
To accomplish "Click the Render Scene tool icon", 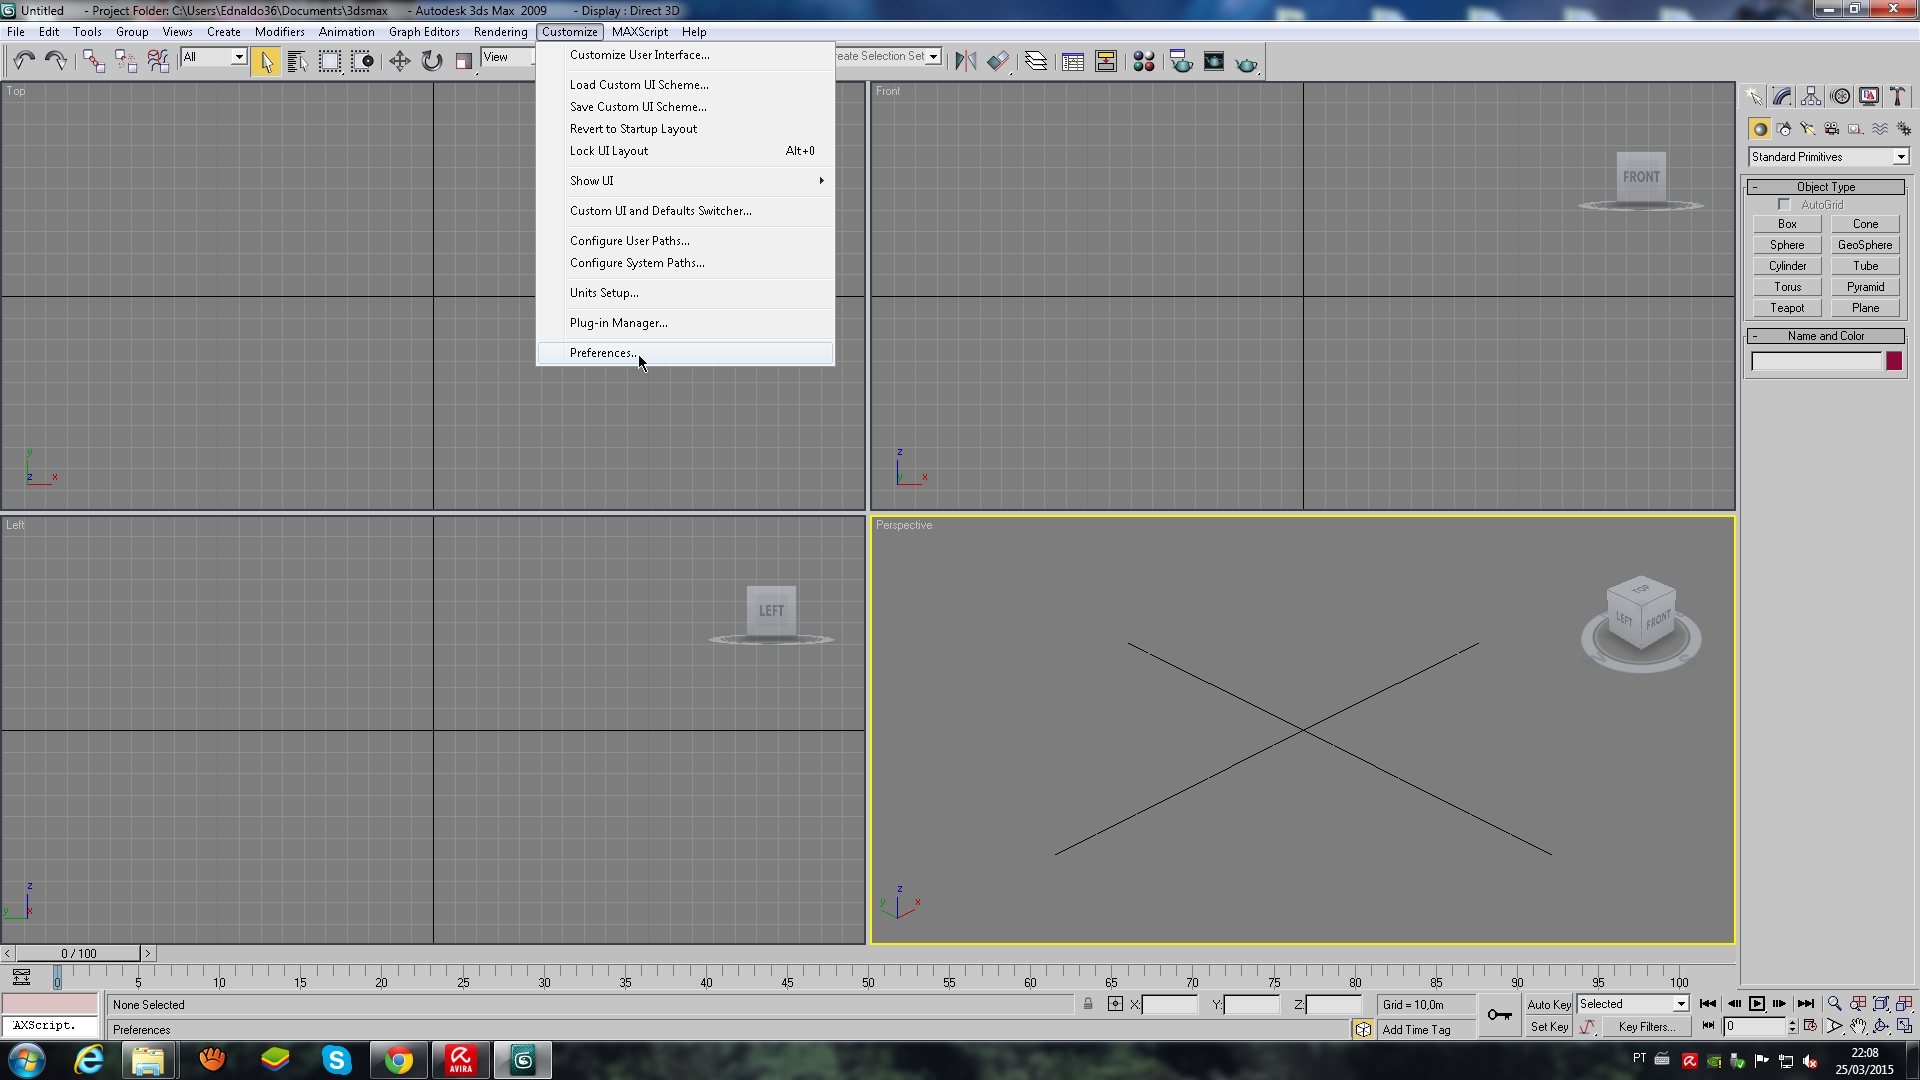I will pos(1178,62).
